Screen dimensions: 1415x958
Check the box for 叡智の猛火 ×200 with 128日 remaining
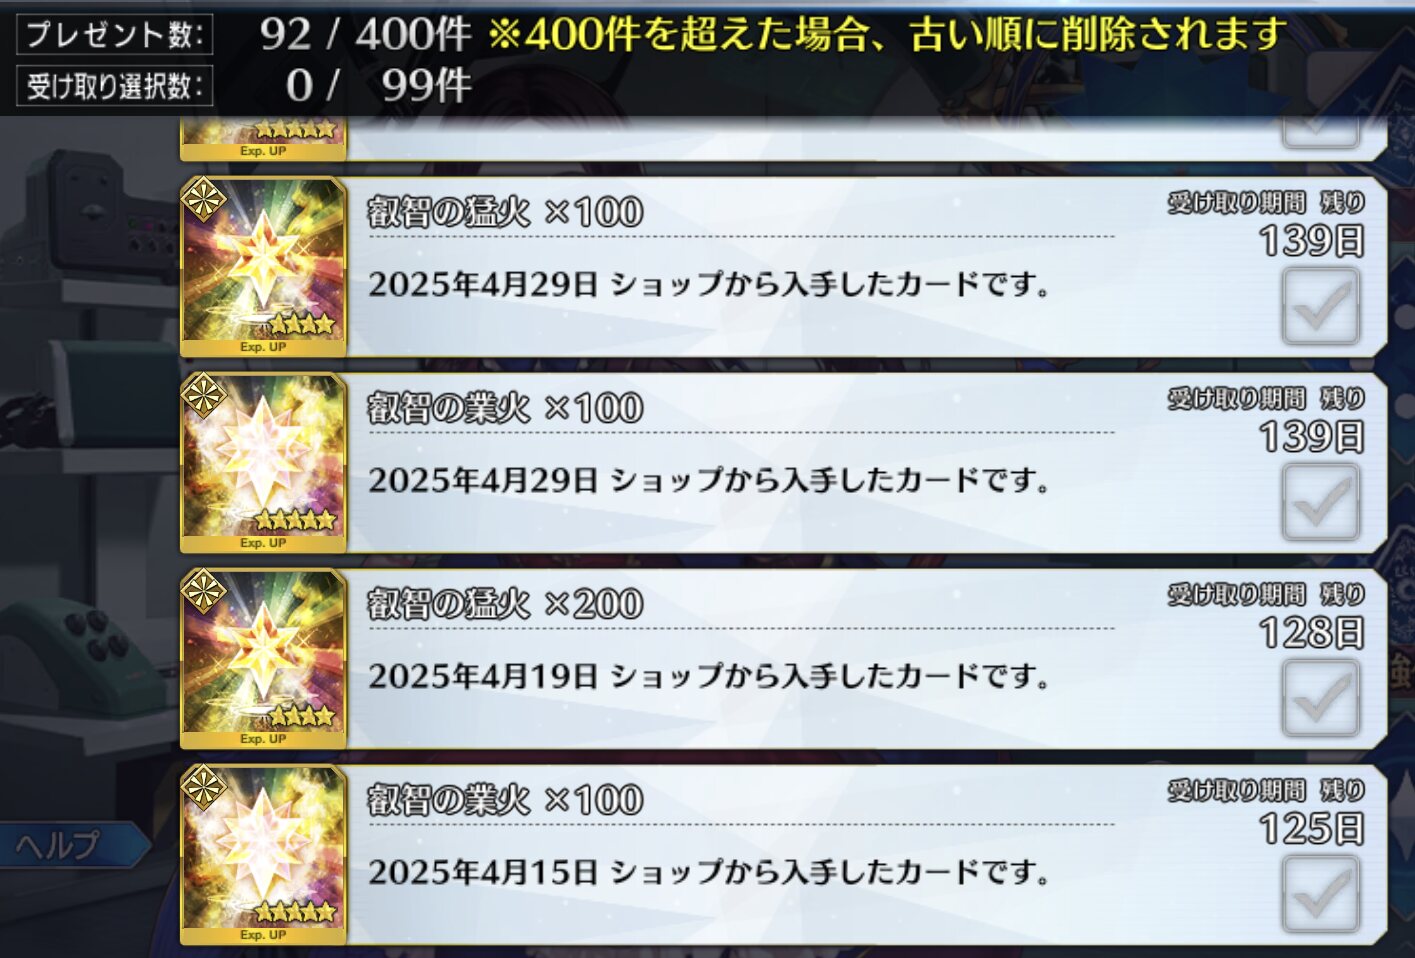1321,698
